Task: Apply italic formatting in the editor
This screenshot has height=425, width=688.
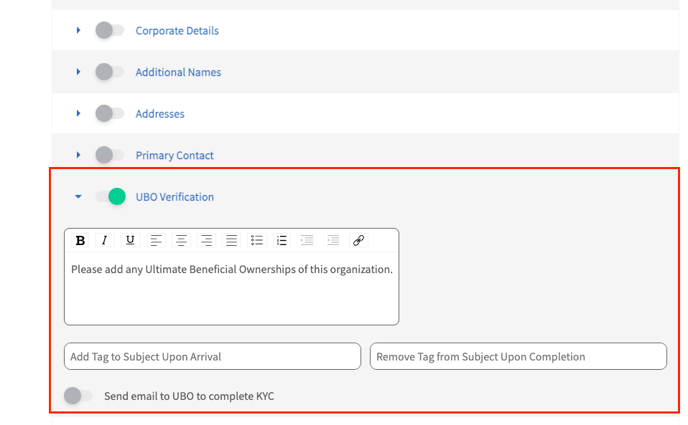Action: point(104,240)
